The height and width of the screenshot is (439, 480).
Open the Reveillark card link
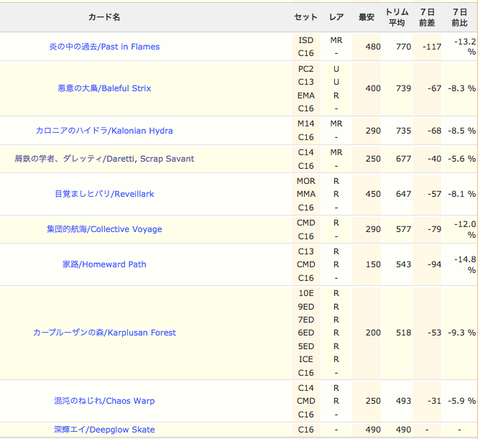tap(104, 194)
